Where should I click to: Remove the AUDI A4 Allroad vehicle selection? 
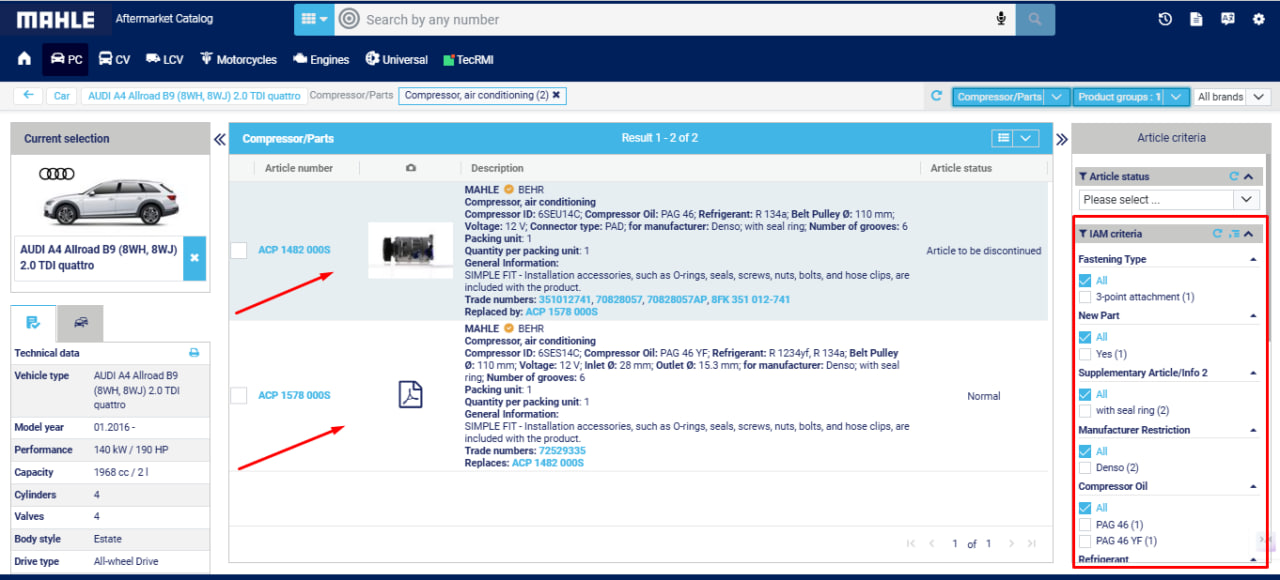pyautogui.click(x=195, y=258)
